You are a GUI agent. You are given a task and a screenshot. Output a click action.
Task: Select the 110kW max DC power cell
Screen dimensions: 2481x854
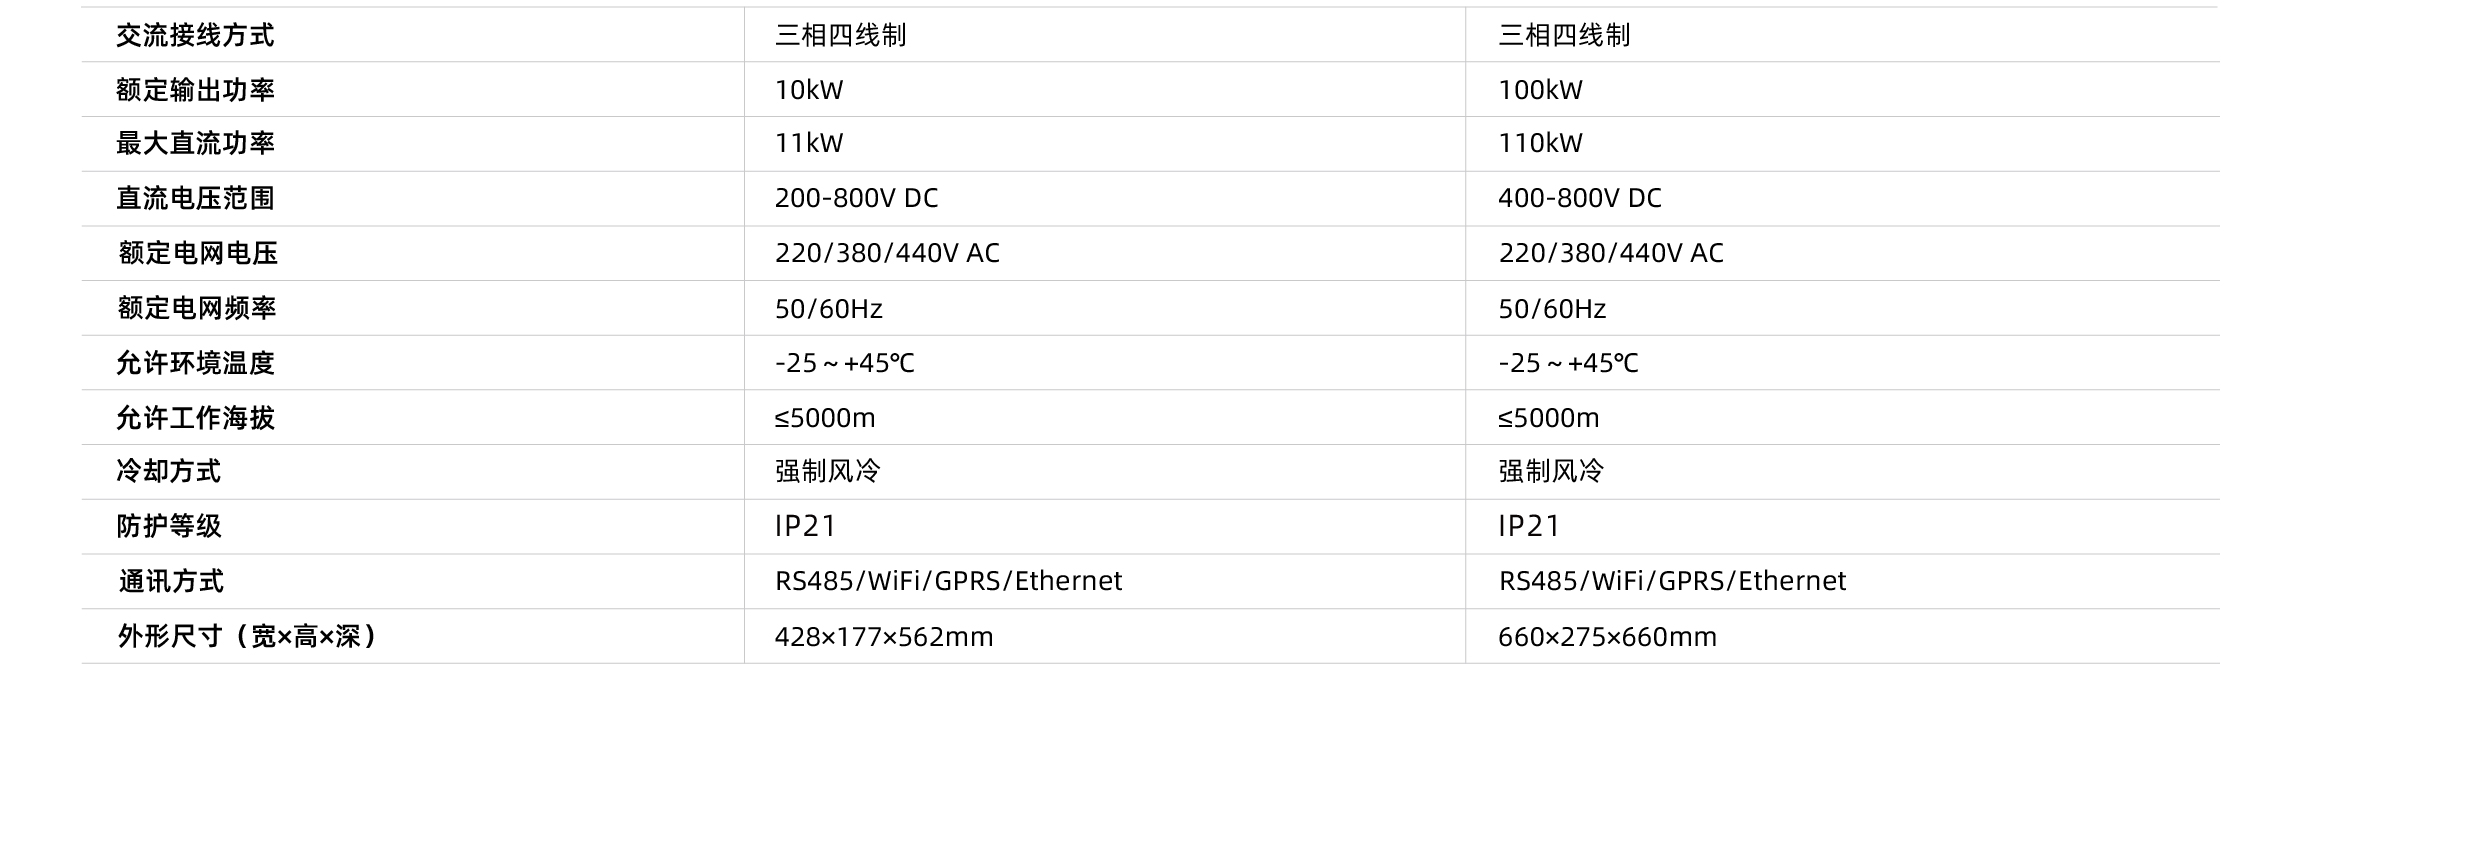click(1540, 144)
